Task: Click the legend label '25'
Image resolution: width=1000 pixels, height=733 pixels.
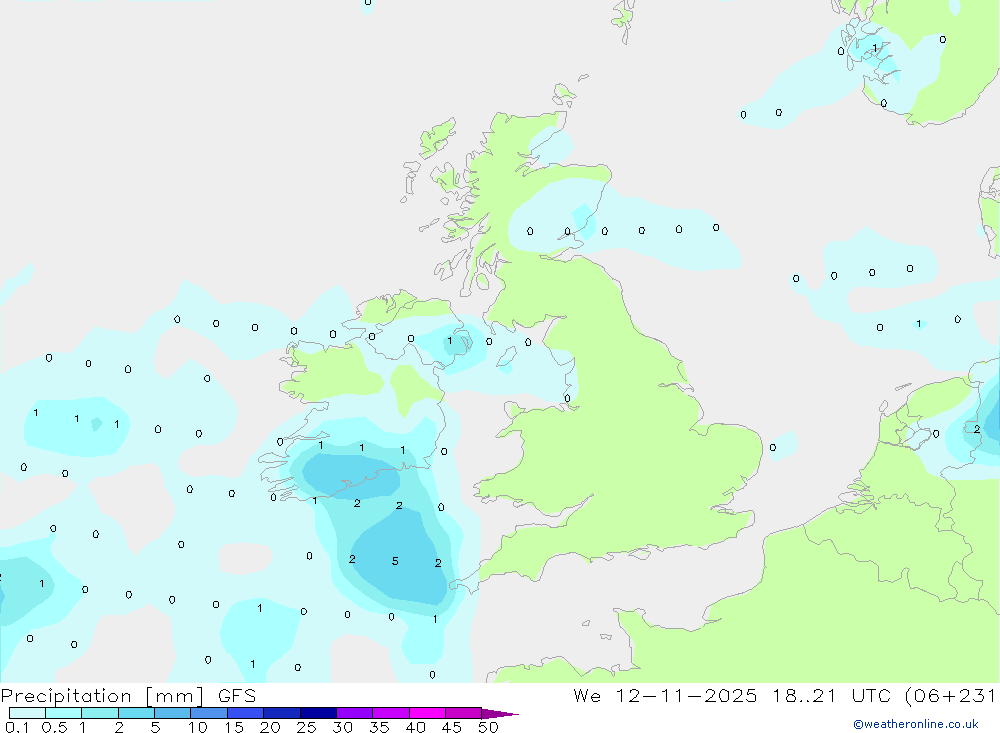Action: coord(307,727)
